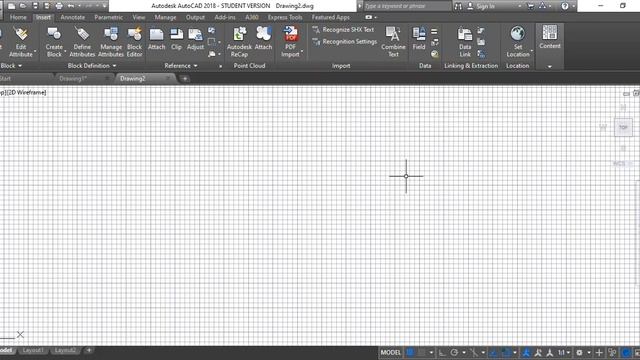Toggle the grid display in status bar
Image resolution: width=640 pixels, height=360 pixels.
(x=410, y=353)
